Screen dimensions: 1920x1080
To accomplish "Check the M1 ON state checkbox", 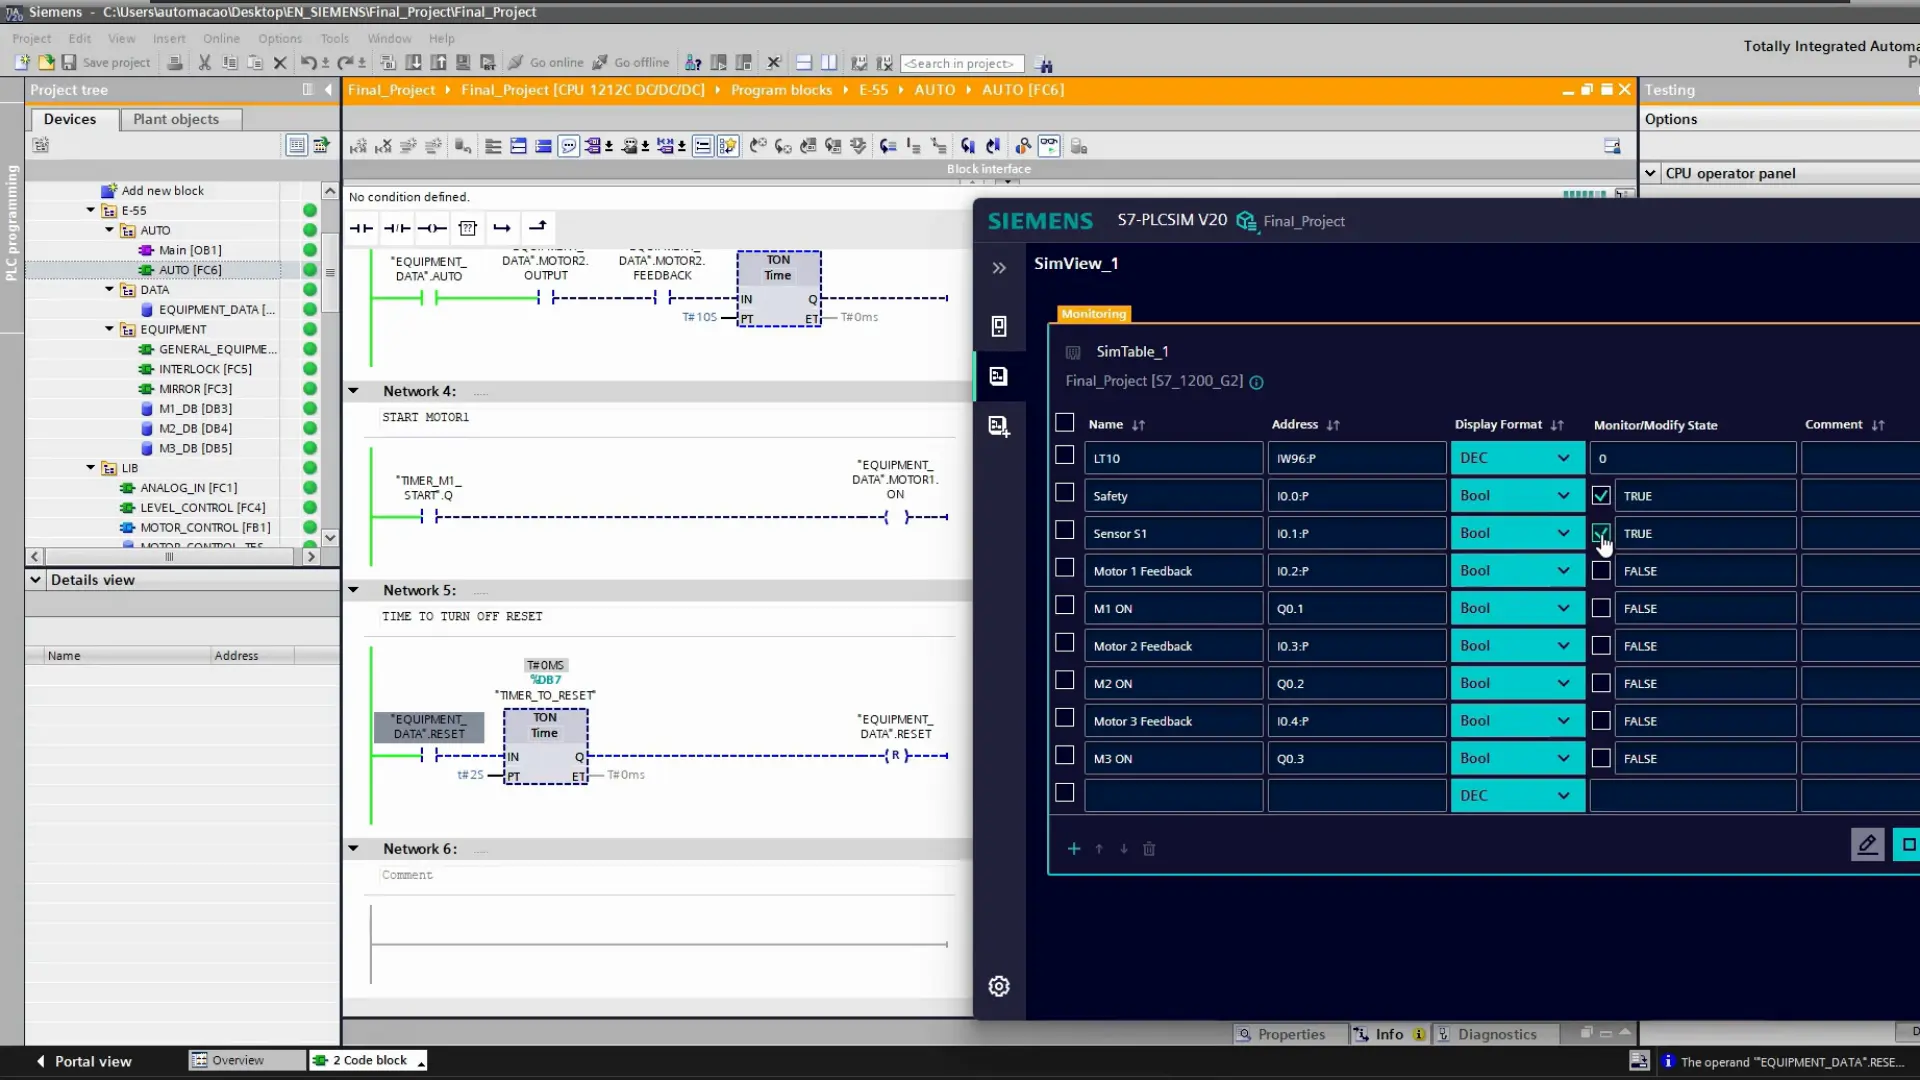I will 1601,608.
